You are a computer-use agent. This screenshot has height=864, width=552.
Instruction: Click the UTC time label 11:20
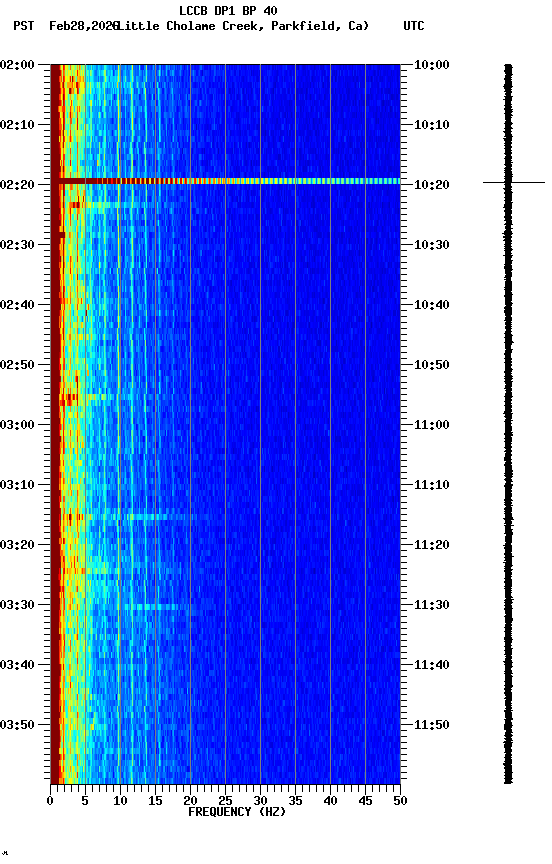(x=432, y=545)
